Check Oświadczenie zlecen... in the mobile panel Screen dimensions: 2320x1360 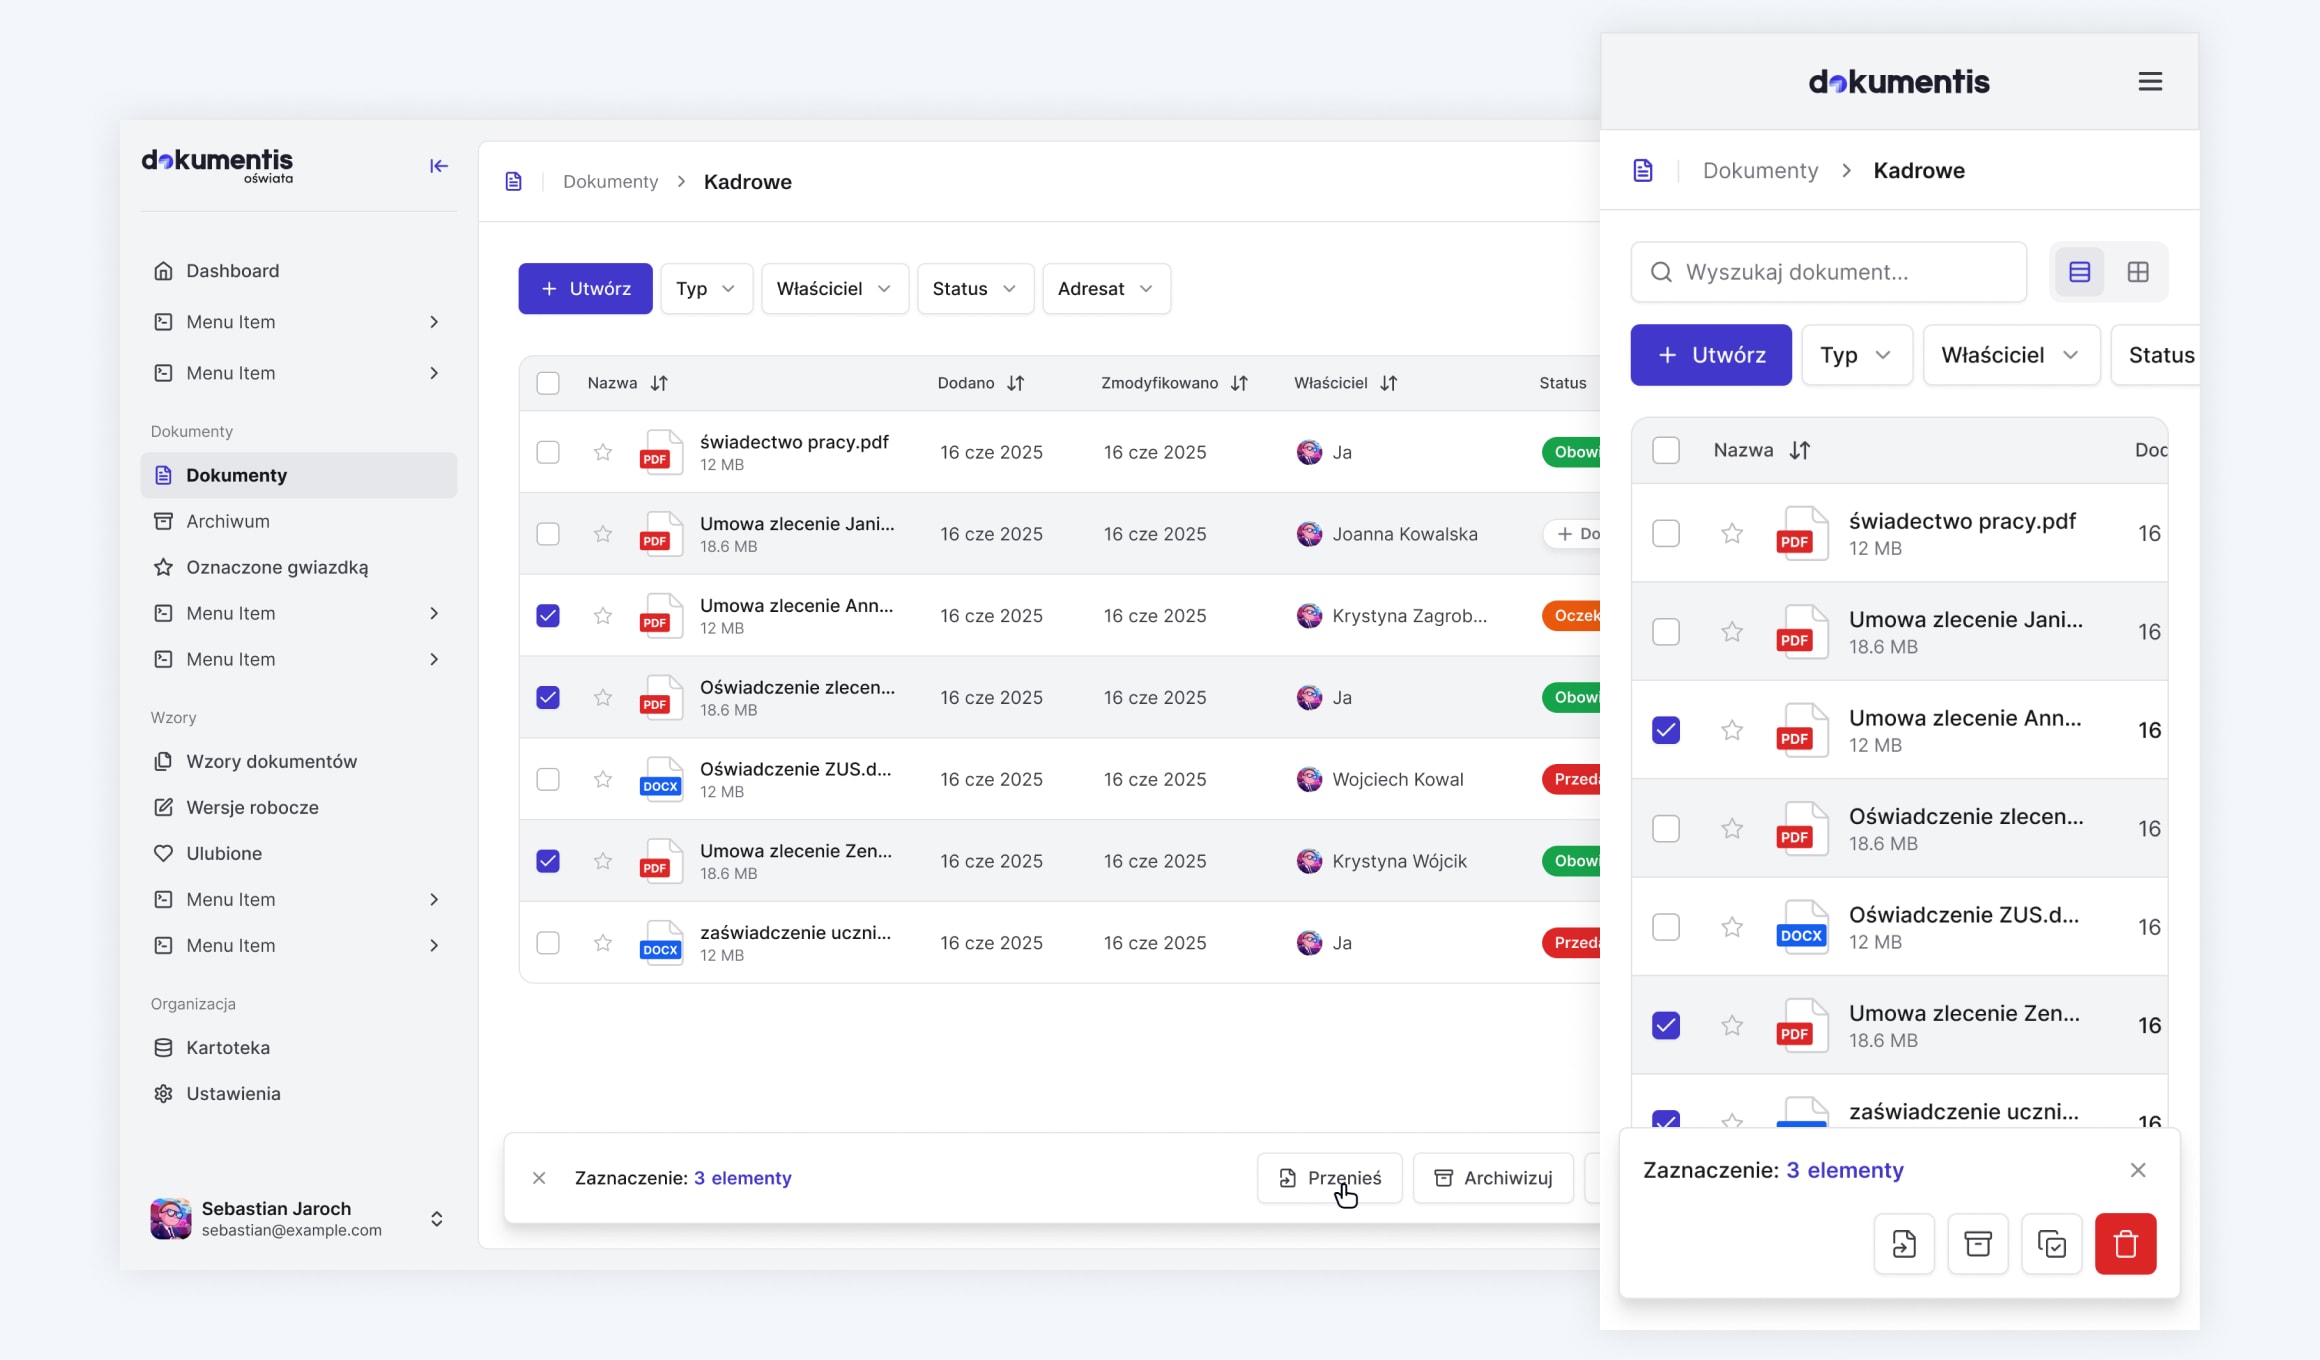click(1666, 828)
